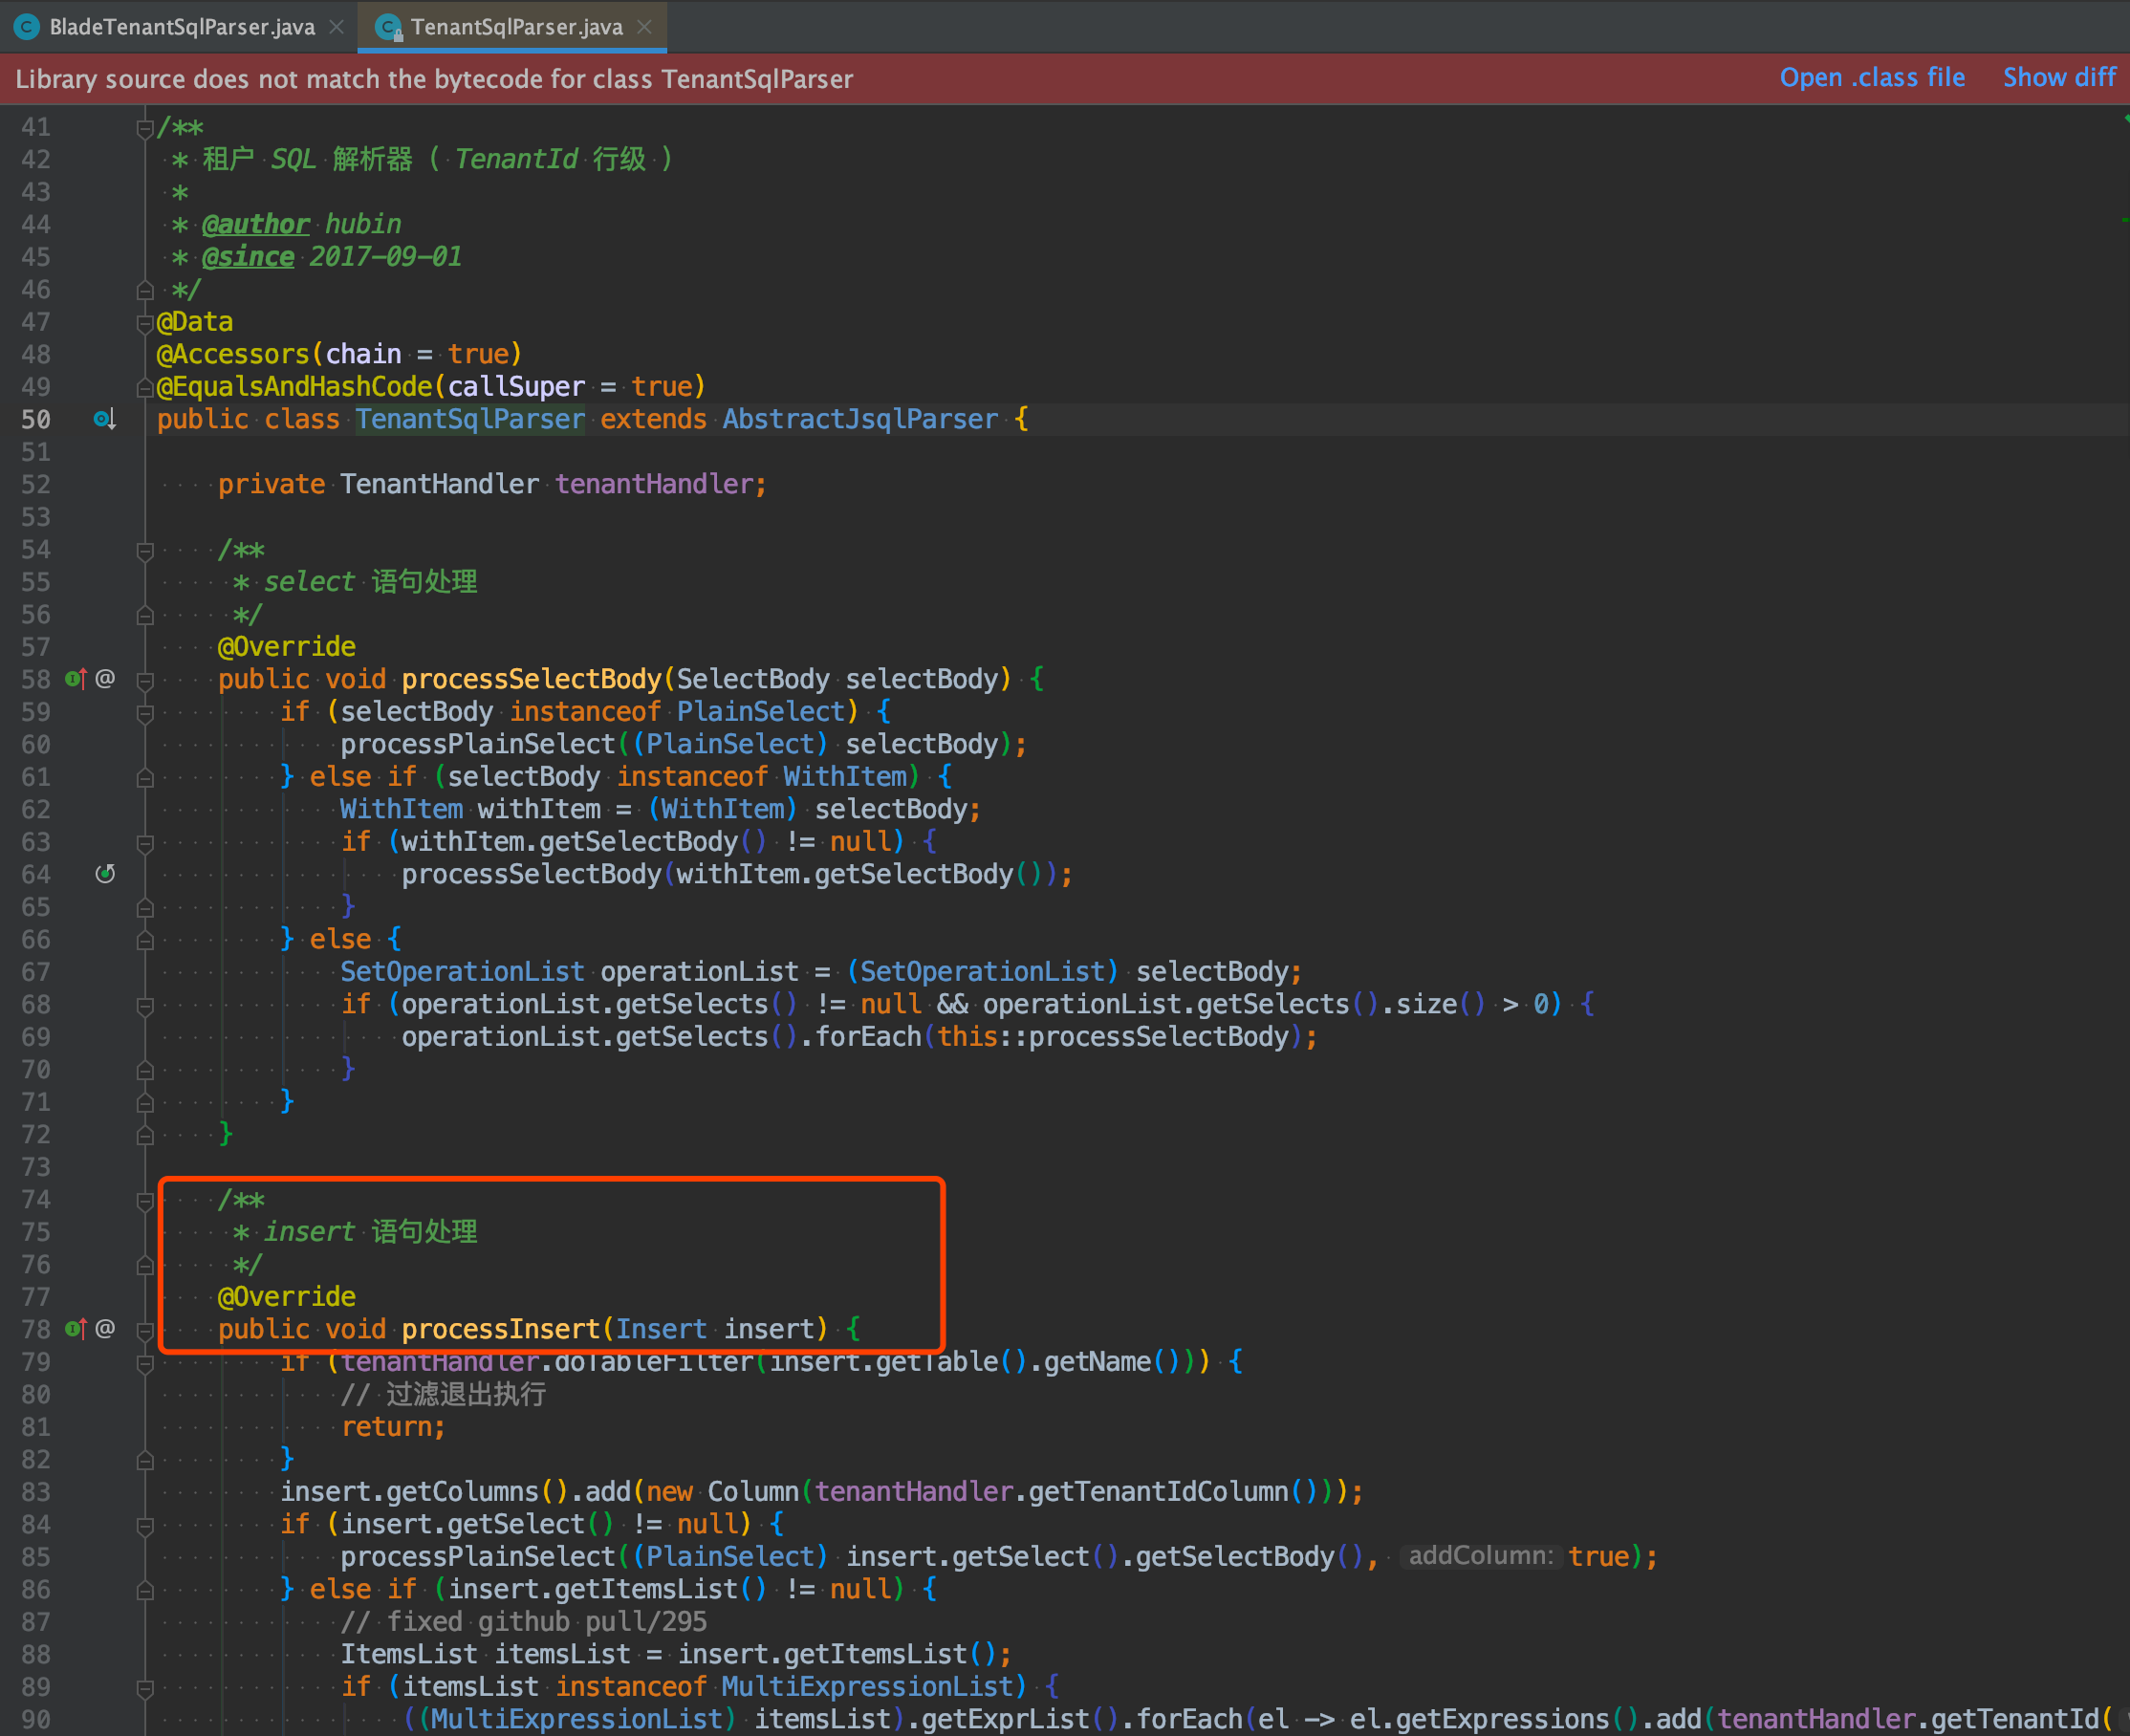Collapse MultiExpressionList if fold at line 89

tap(144, 1687)
